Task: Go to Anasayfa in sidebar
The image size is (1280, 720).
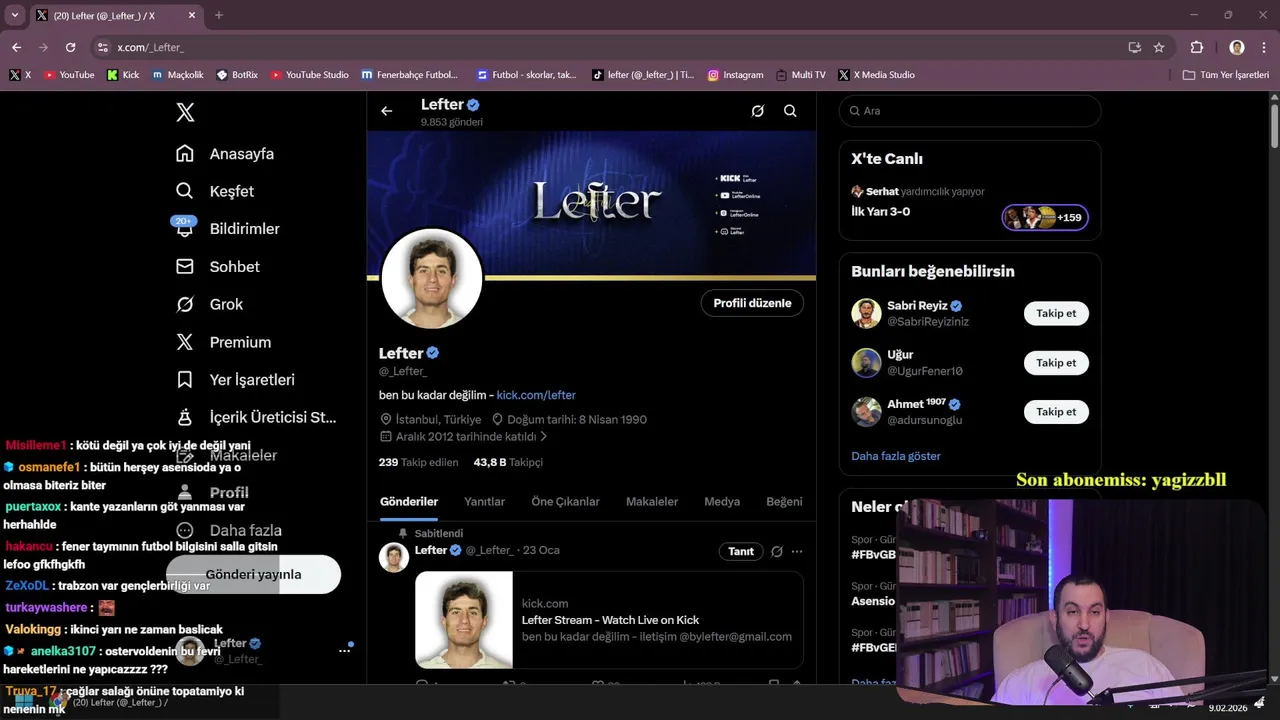Action: pyautogui.click(x=225, y=154)
